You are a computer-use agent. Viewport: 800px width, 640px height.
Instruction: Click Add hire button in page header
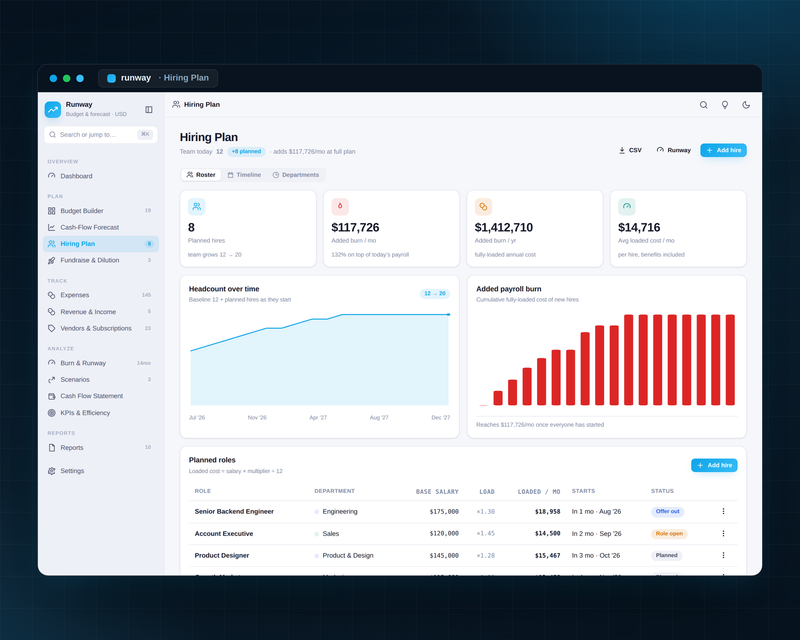pos(723,150)
